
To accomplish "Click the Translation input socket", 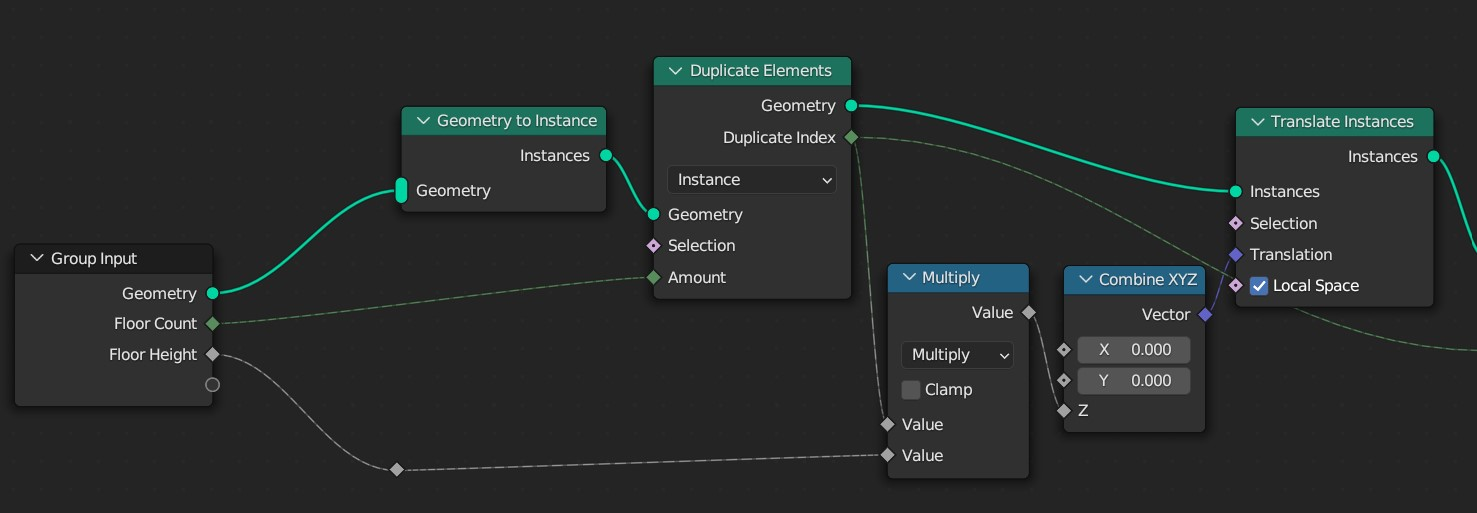I will coord(1236,254).
